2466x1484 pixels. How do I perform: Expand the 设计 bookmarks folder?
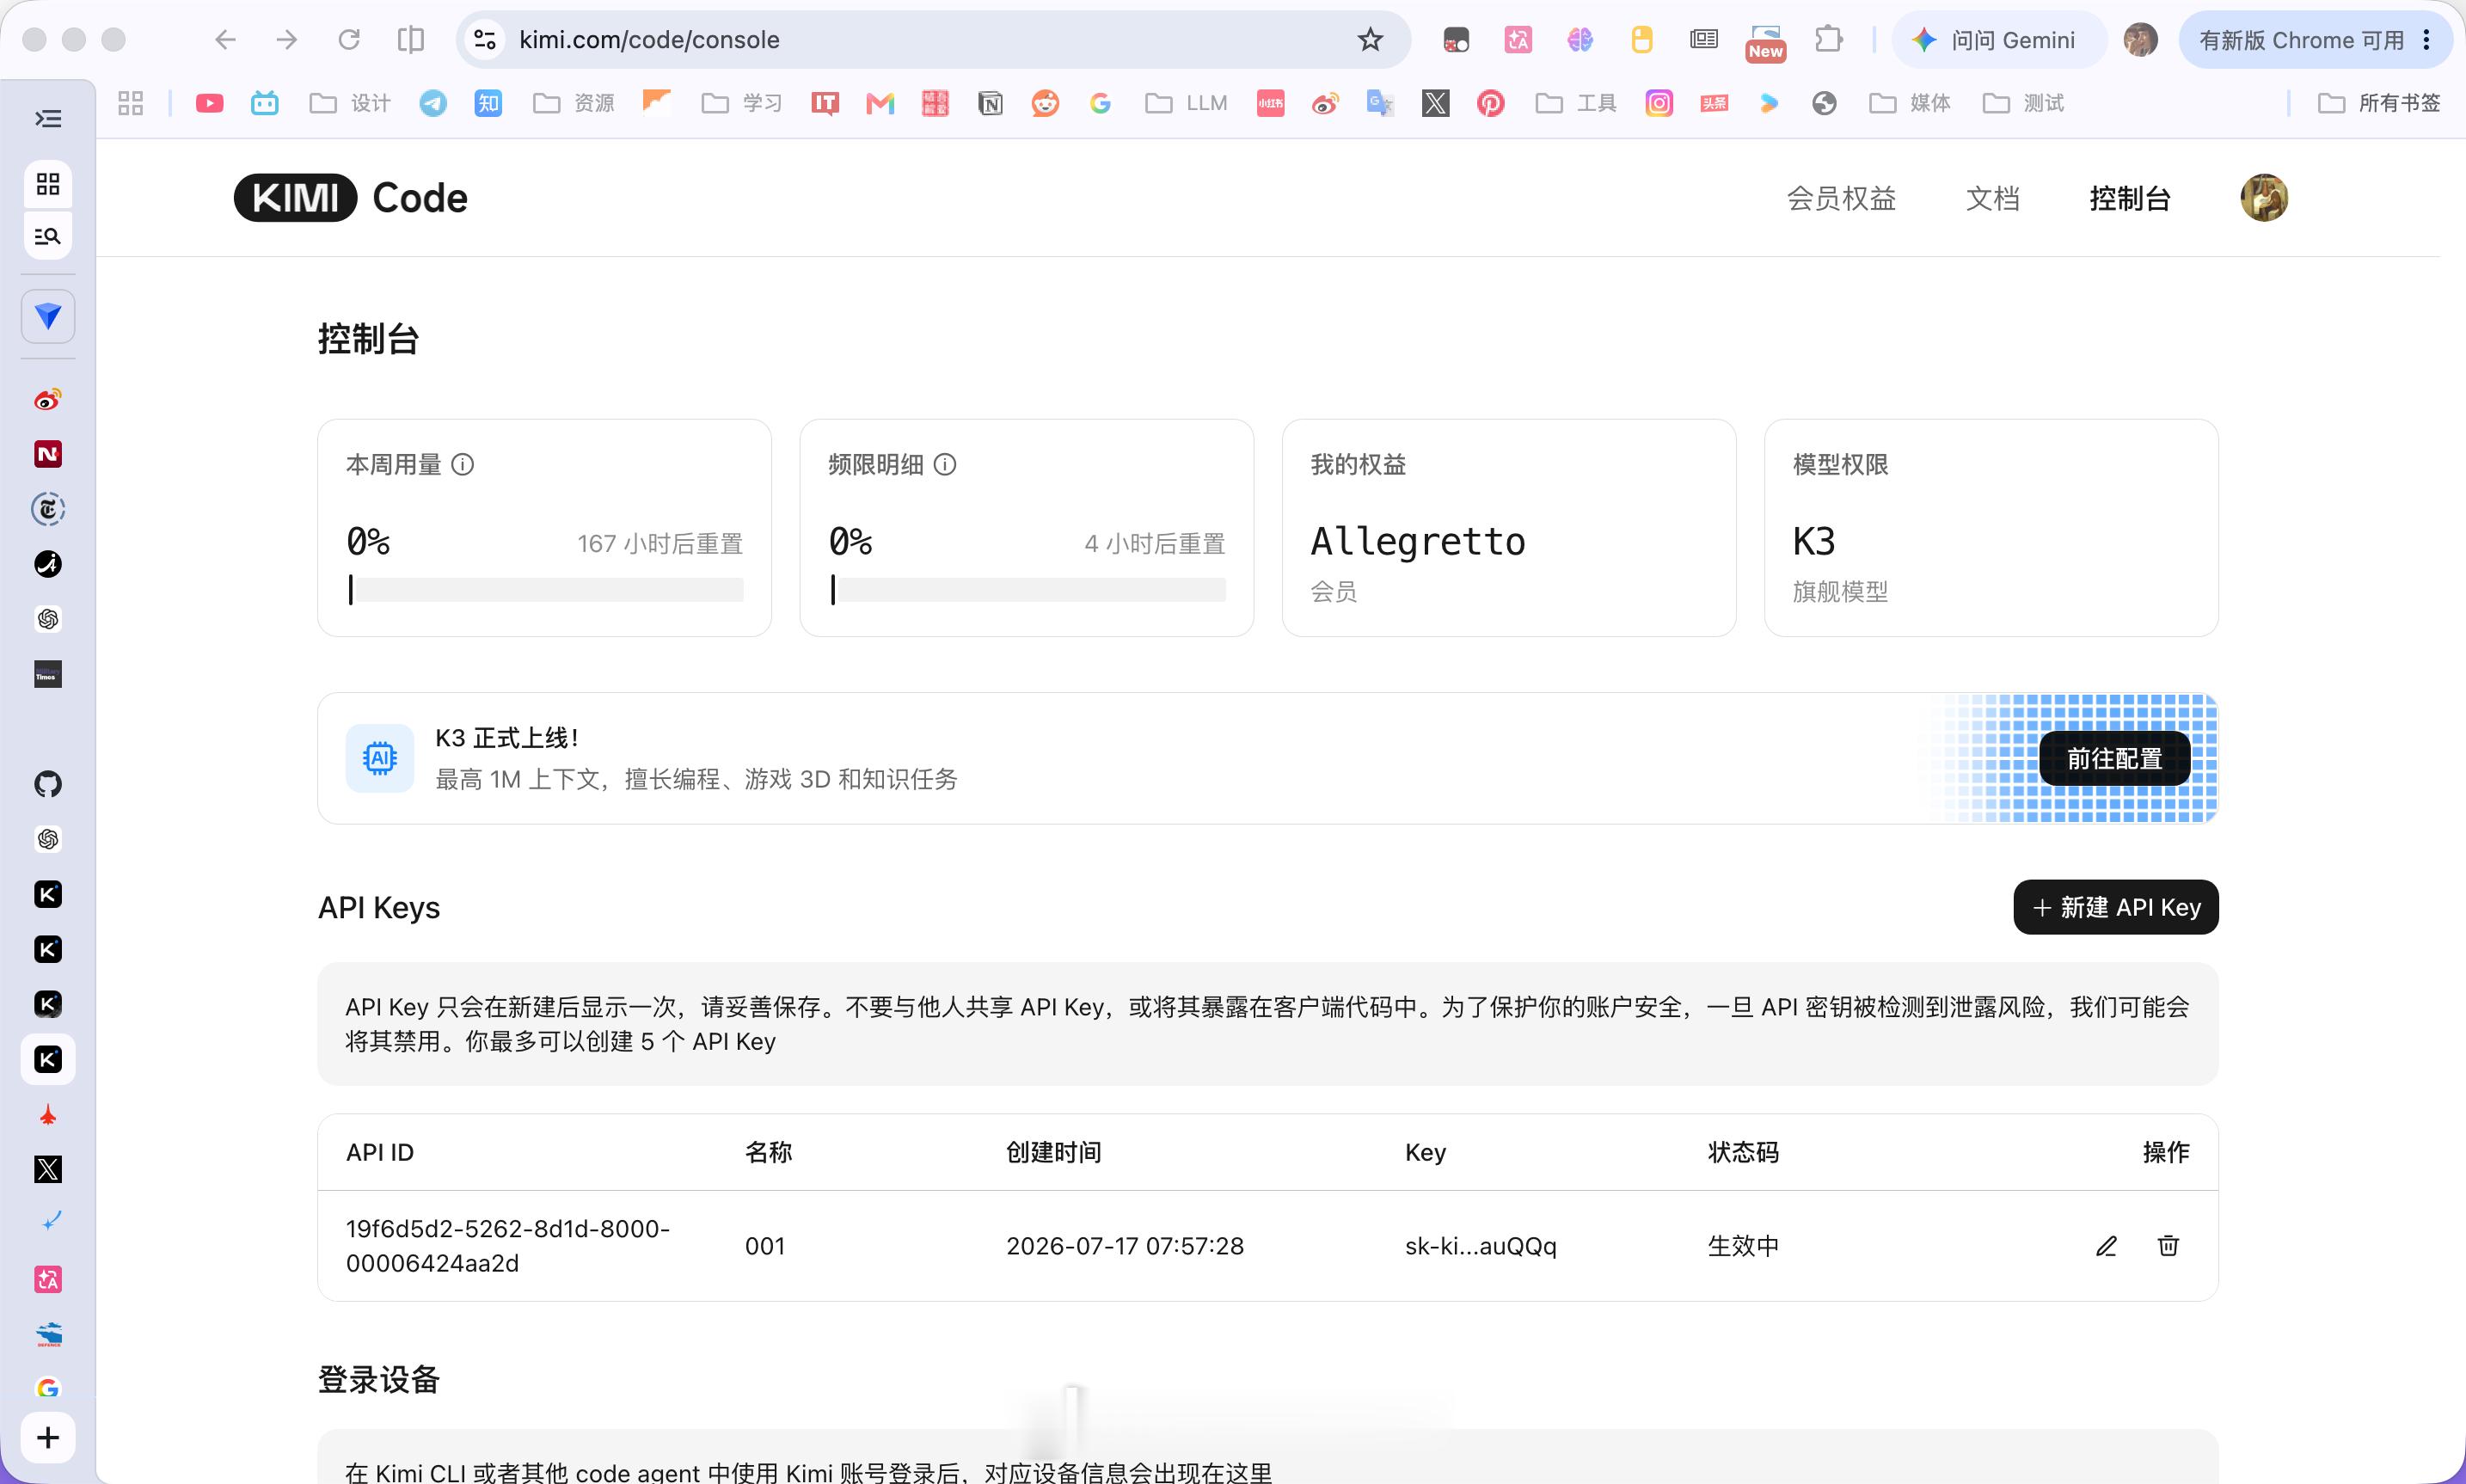[x=350, y=103]
